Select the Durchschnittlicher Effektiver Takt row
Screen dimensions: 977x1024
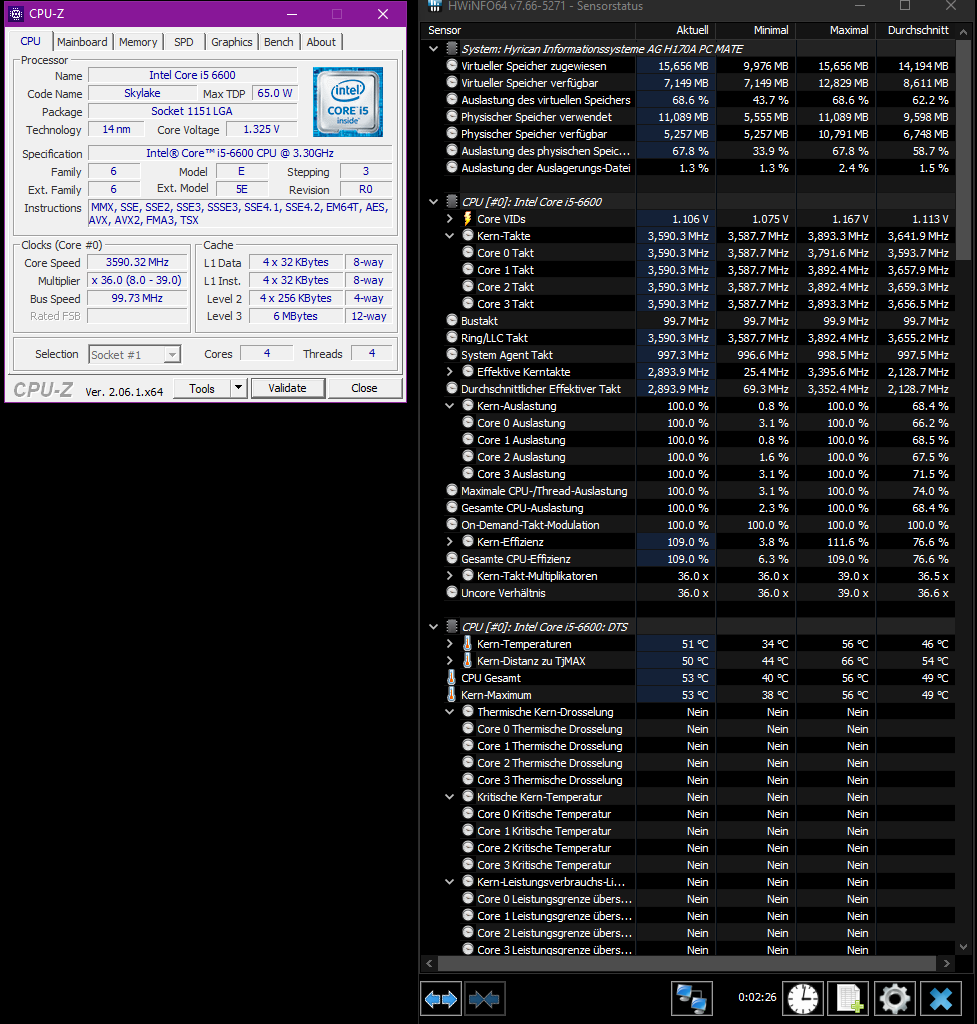point(688,389)
